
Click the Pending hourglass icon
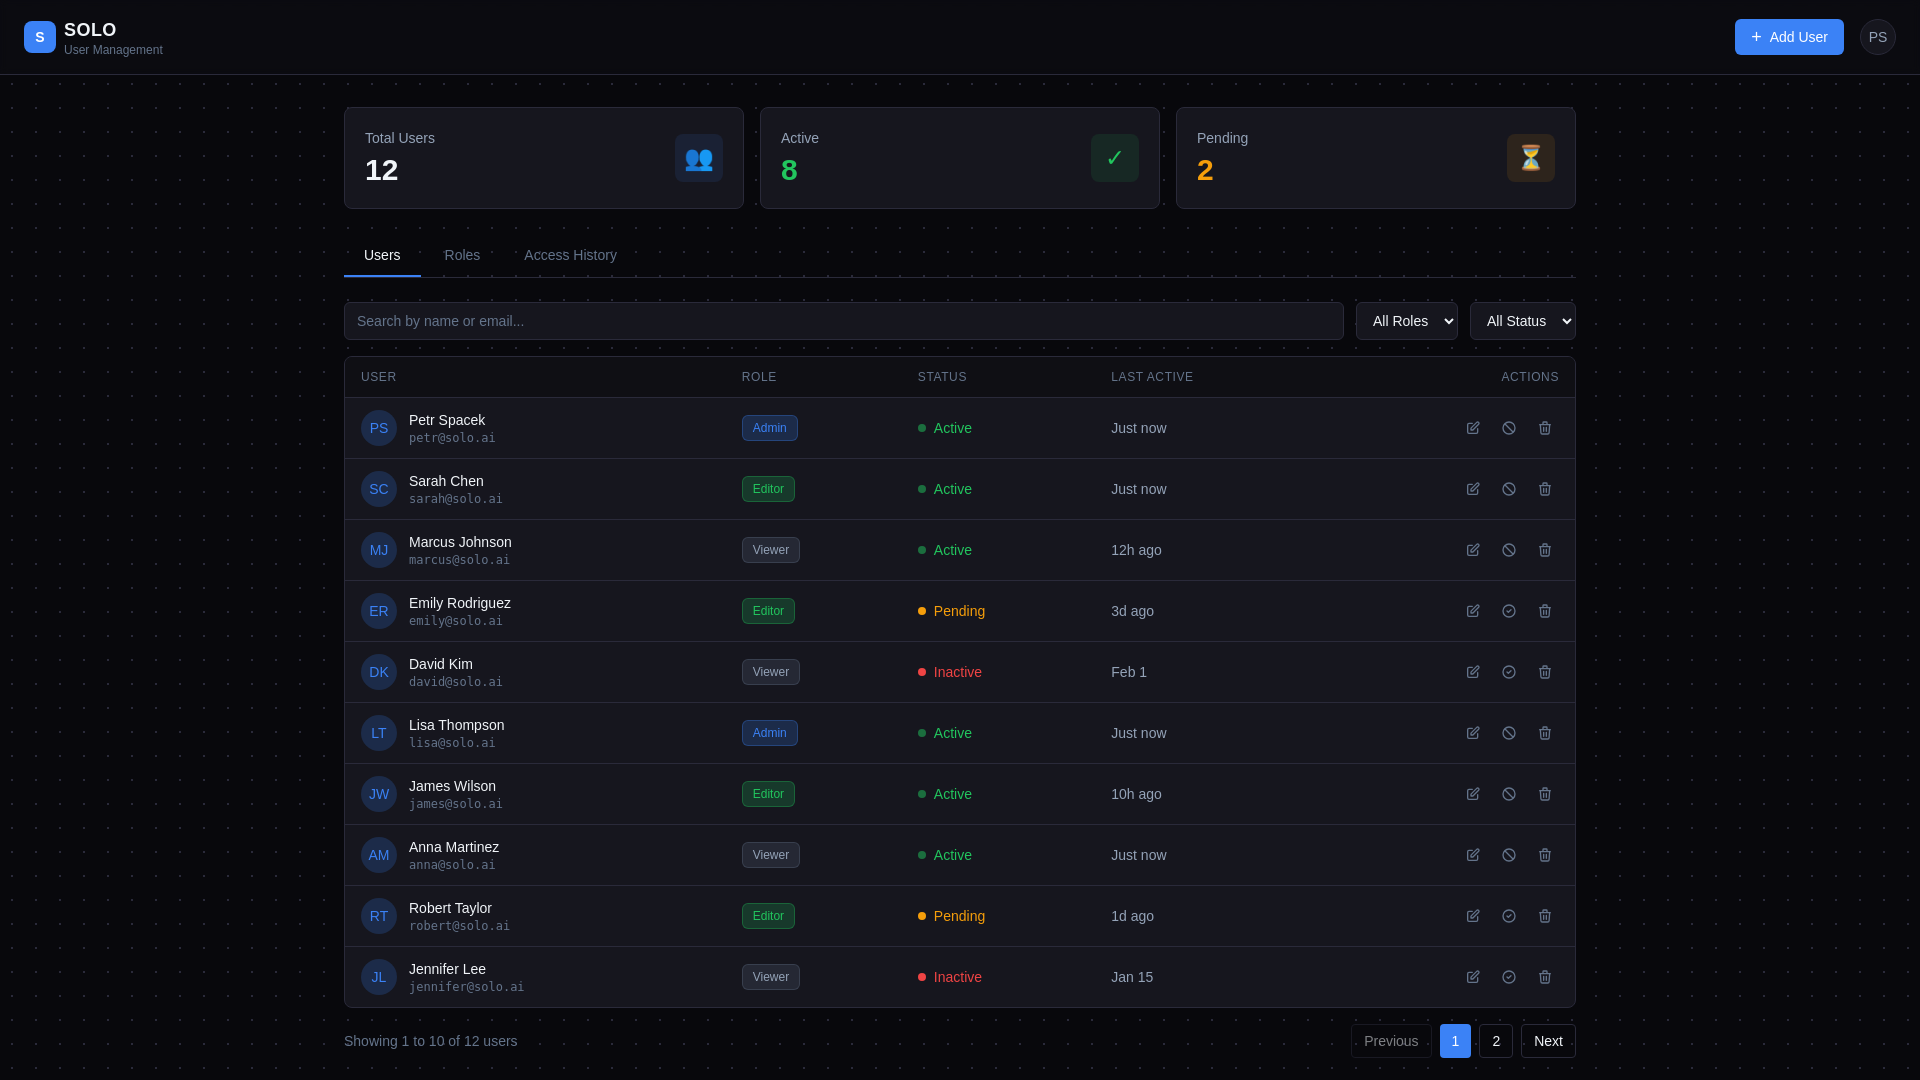(1531, 158)
